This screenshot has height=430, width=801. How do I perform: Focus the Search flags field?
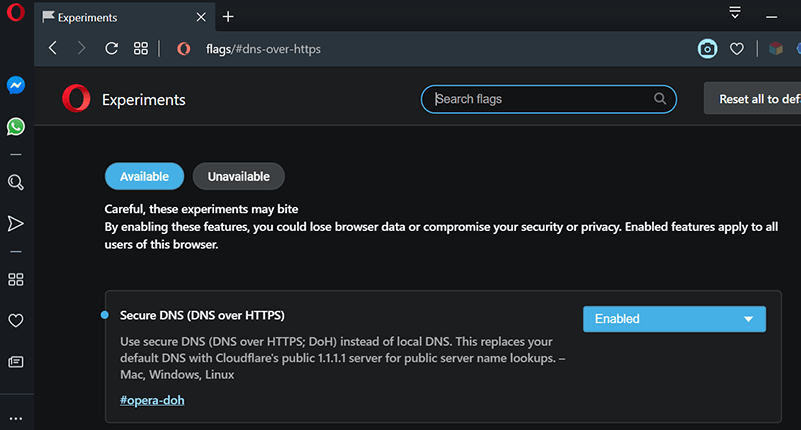pos(549,99)
